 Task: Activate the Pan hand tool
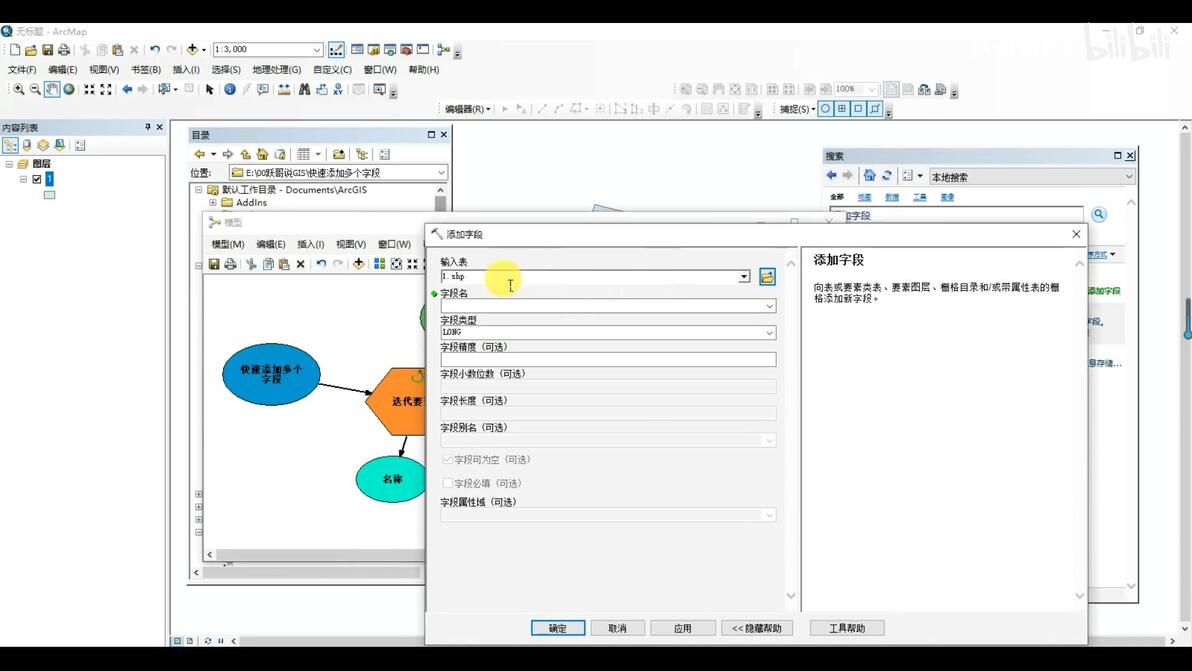click(x=52, y=89)
